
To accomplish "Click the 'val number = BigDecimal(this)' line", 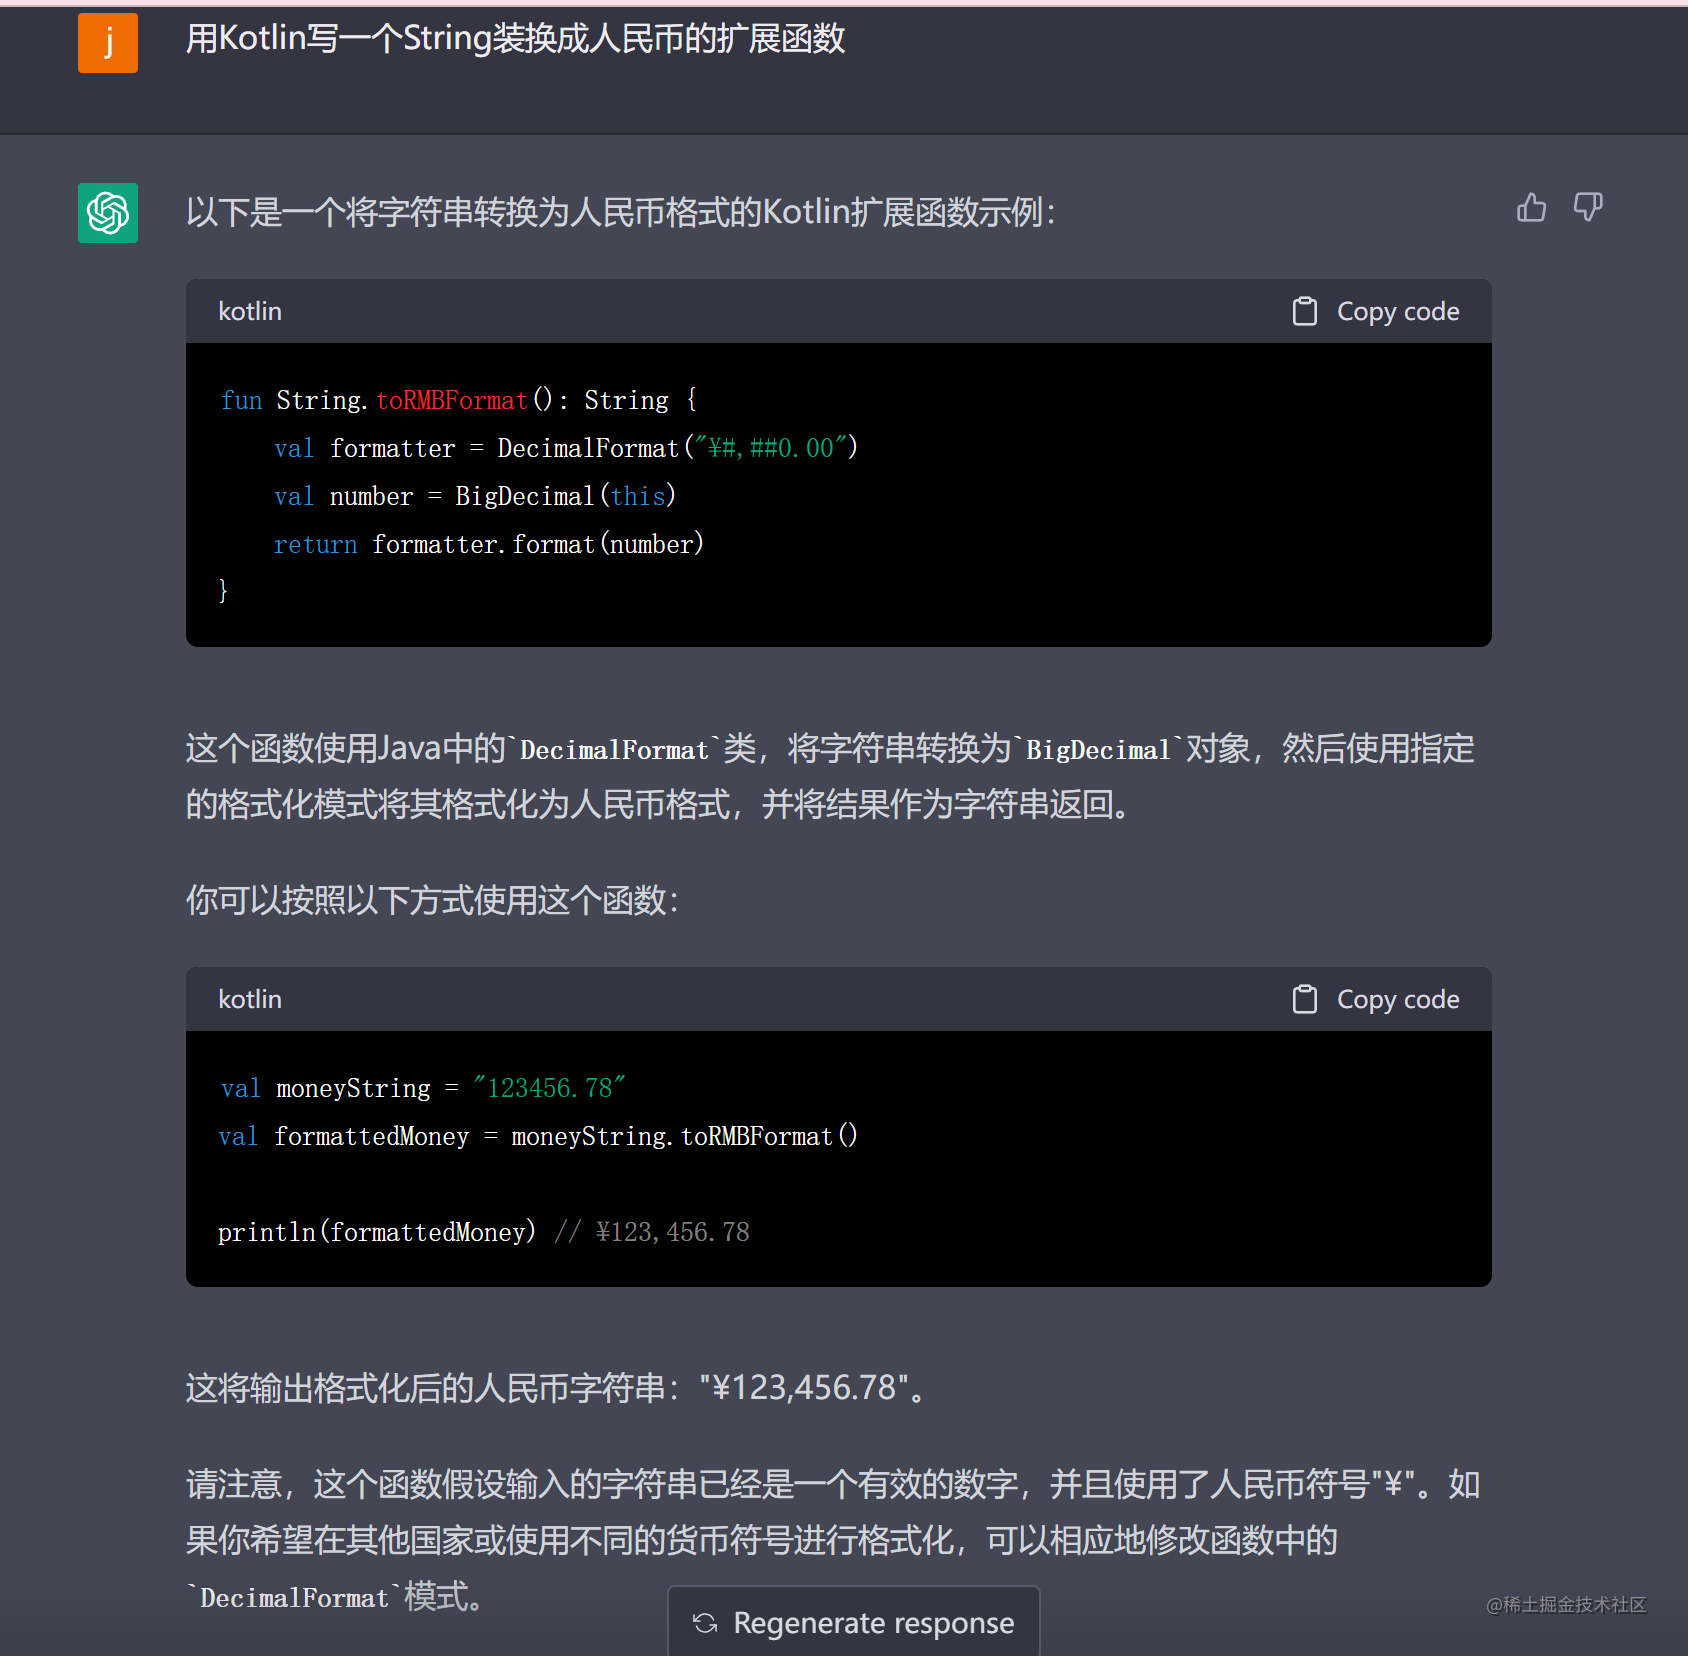I will coord(475,496).
